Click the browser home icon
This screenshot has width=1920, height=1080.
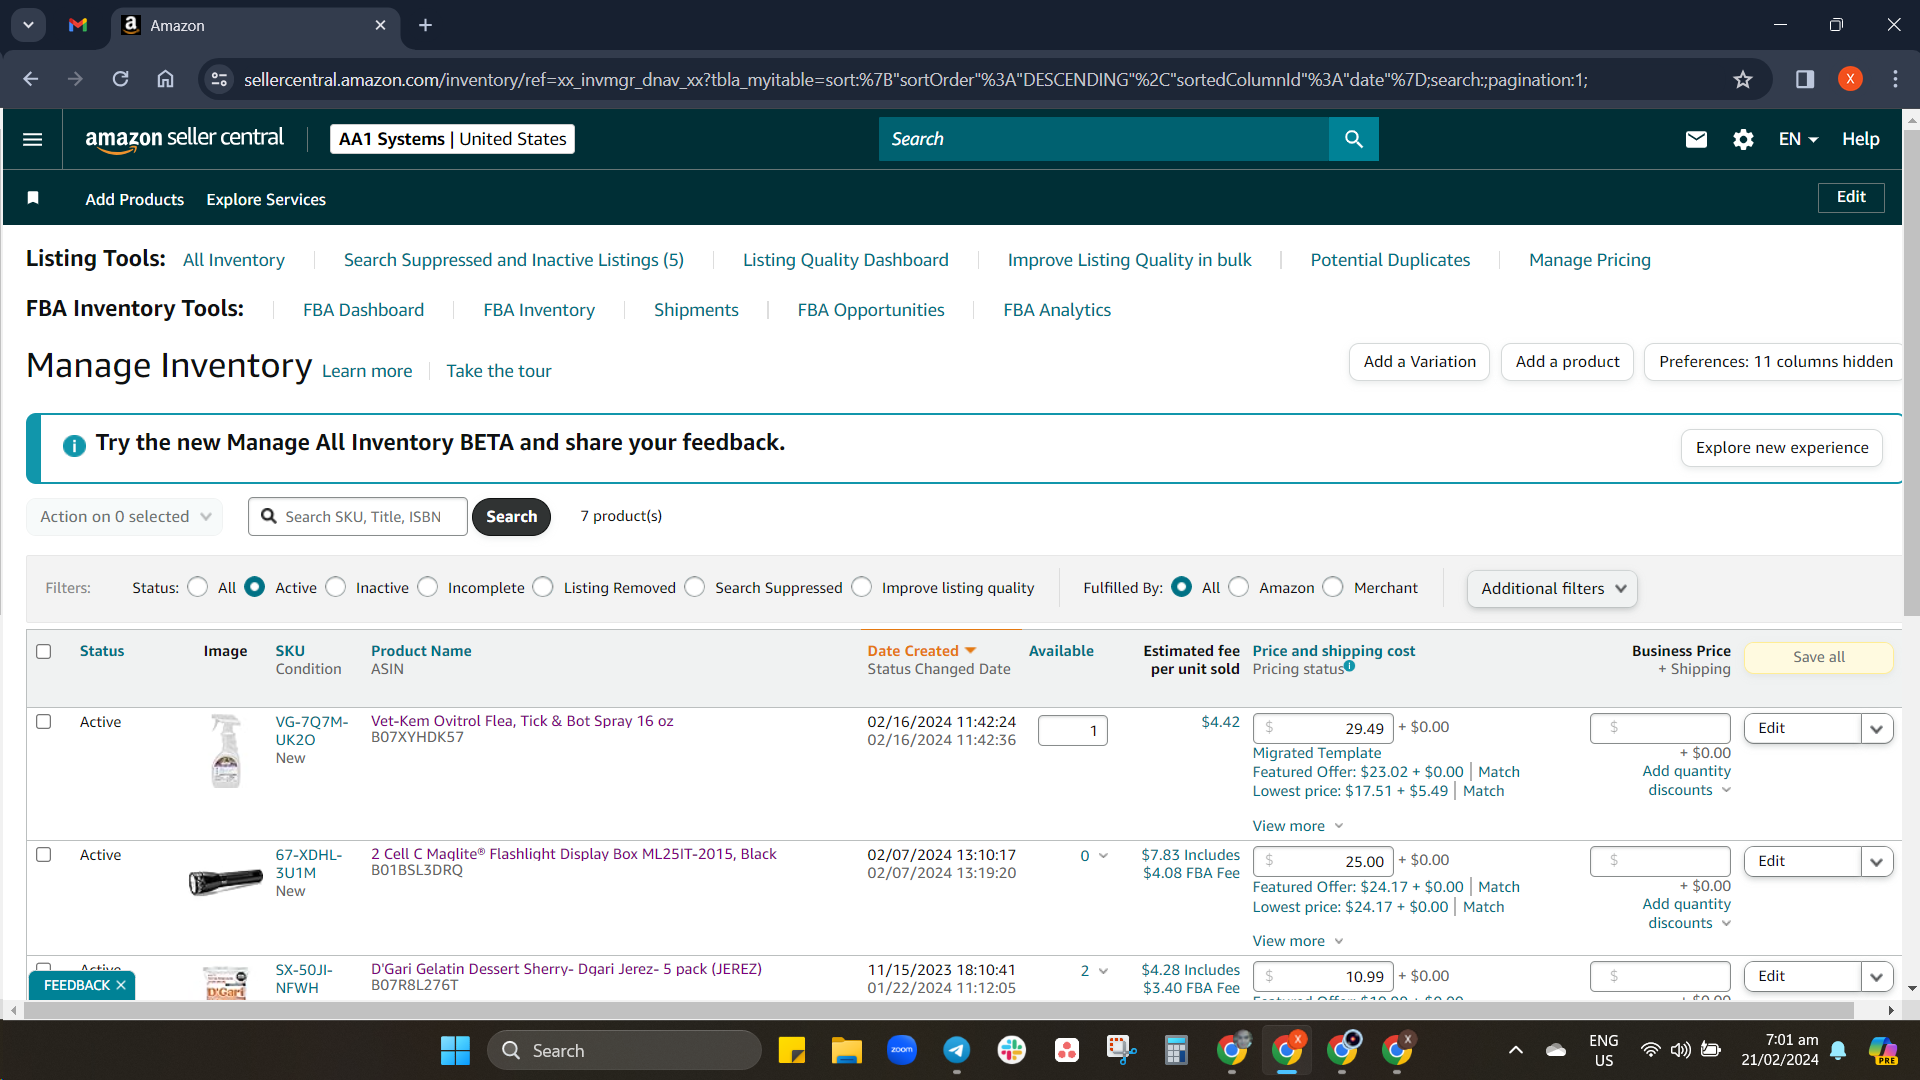coord(165,79)
